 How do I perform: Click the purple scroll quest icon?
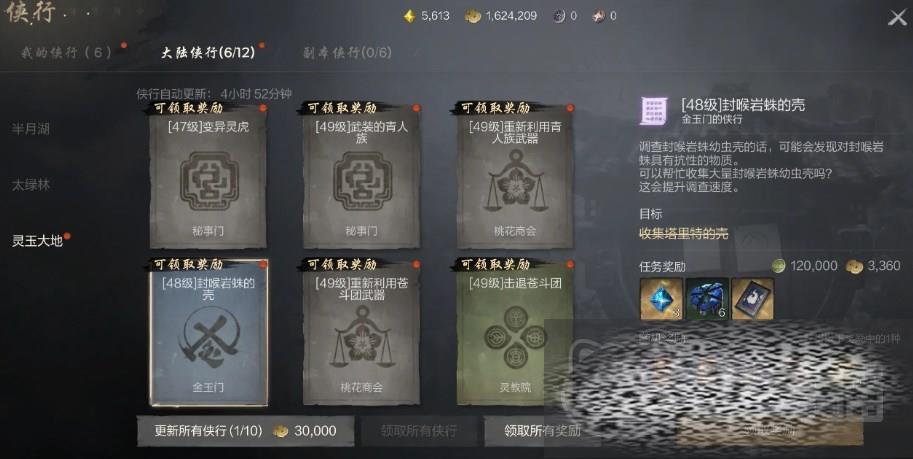pyautogui.click(x=654, y=111)
